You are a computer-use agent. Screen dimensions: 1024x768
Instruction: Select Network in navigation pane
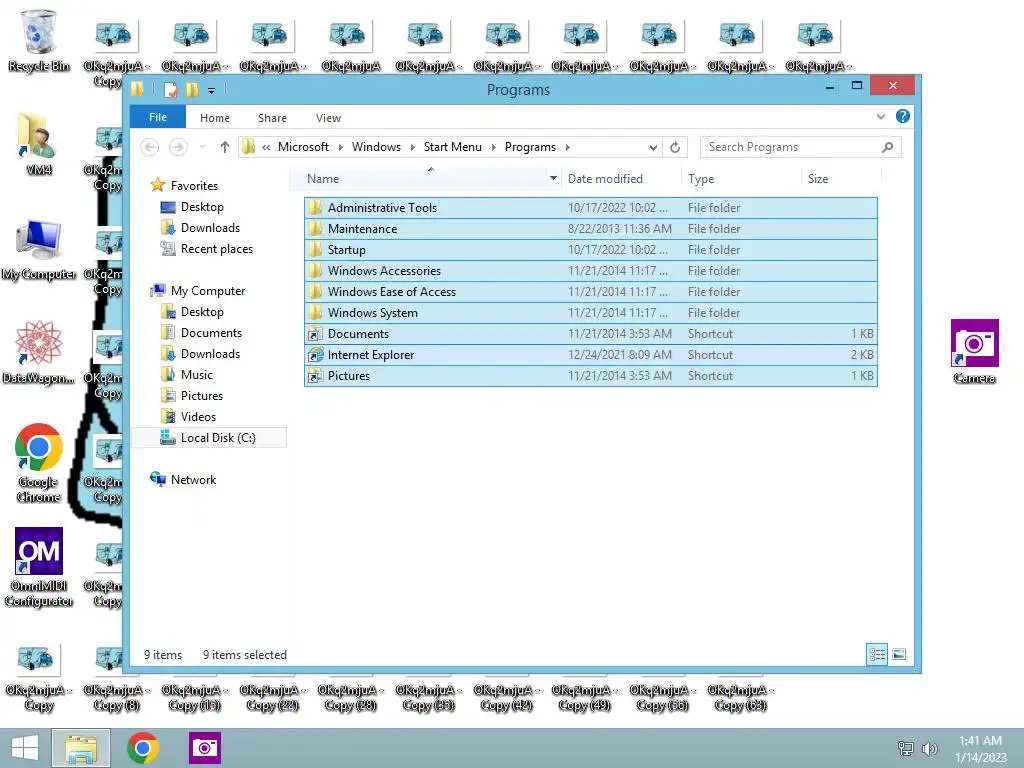coord(193,479)
